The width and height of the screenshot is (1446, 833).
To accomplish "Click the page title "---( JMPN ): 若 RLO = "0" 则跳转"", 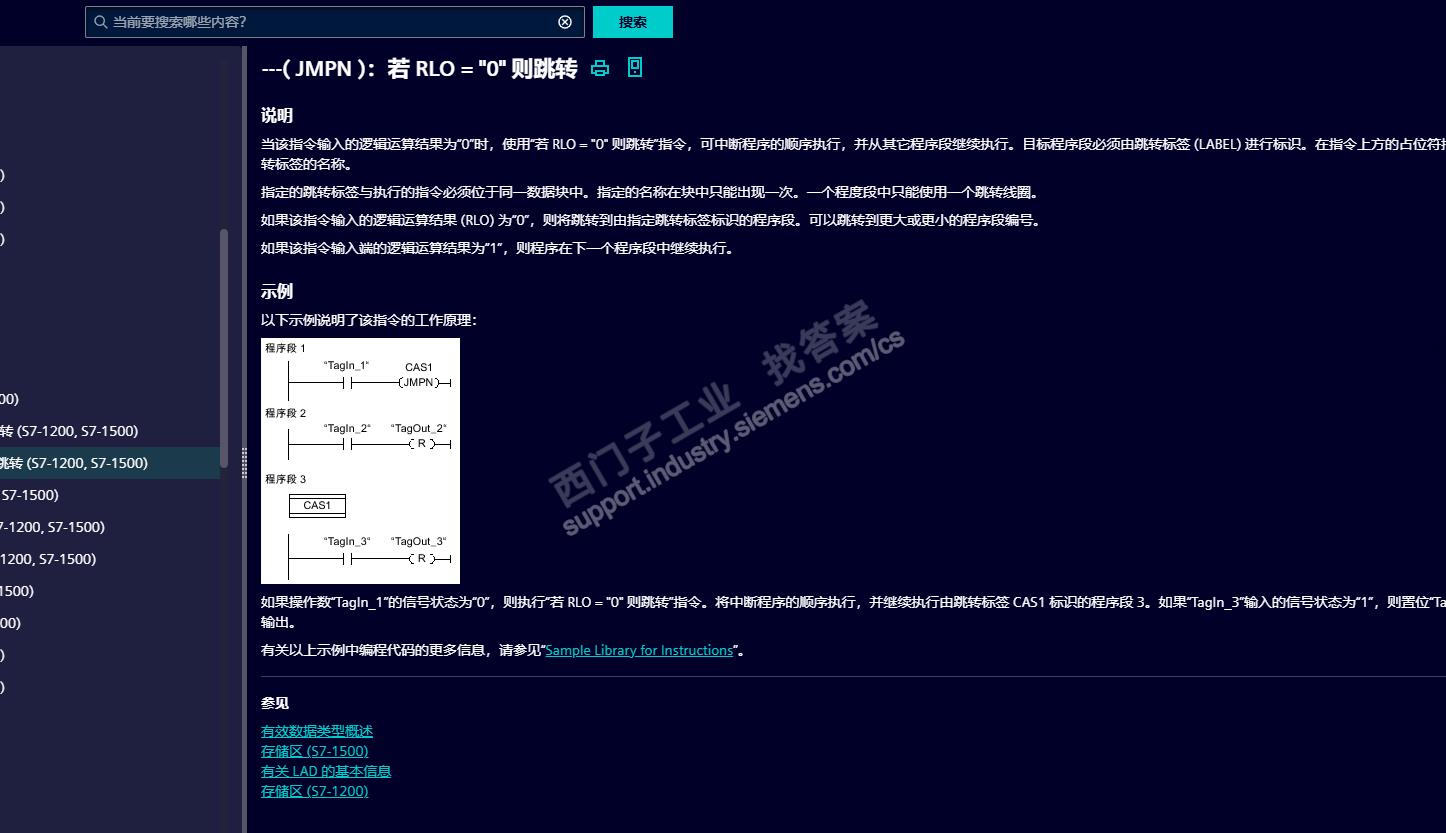I will click(419, 69).
